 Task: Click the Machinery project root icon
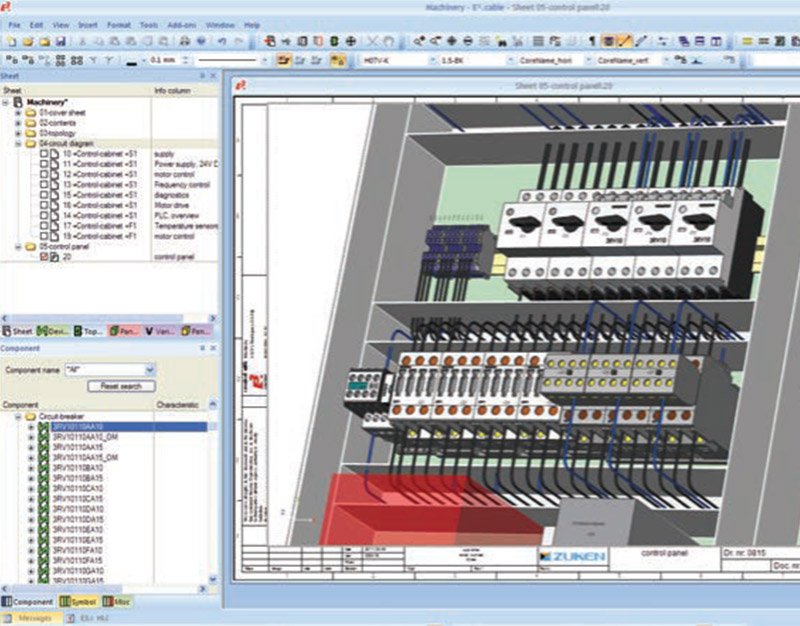[18, 102]
